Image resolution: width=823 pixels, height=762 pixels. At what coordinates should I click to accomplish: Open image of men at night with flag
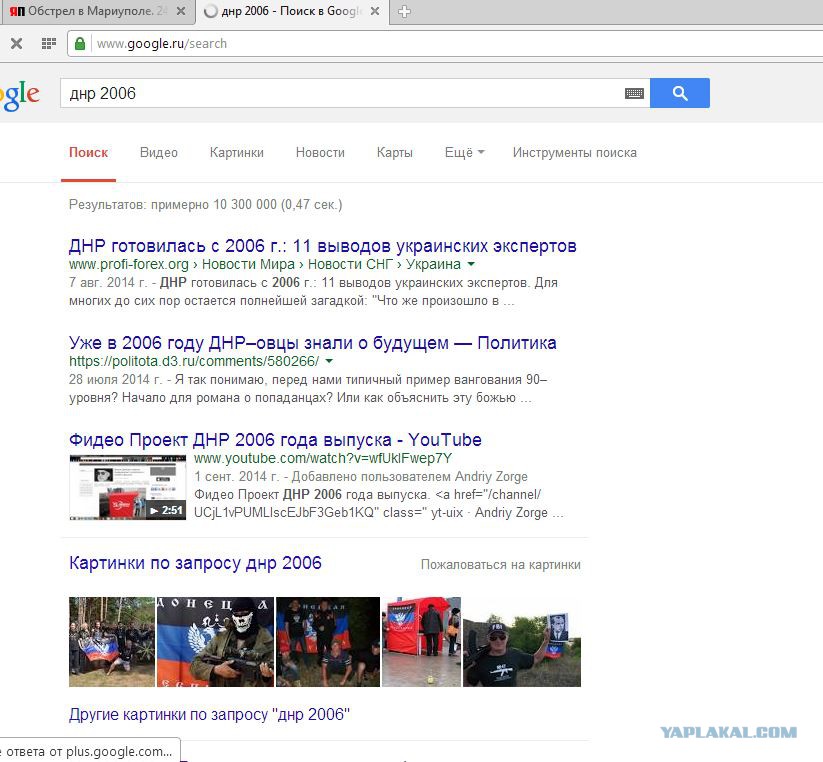pyautogui.click(x=328, y=642)
